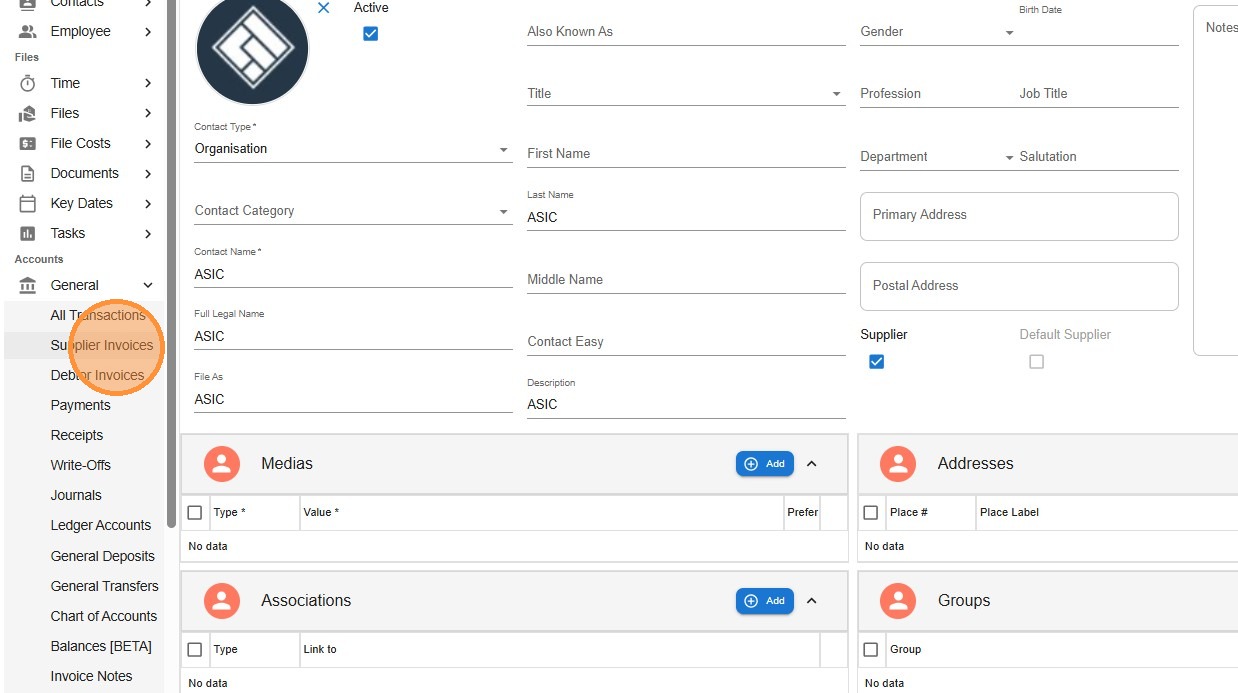Open Write-Offs in sidebar
1238x693 pixels.
81,465
